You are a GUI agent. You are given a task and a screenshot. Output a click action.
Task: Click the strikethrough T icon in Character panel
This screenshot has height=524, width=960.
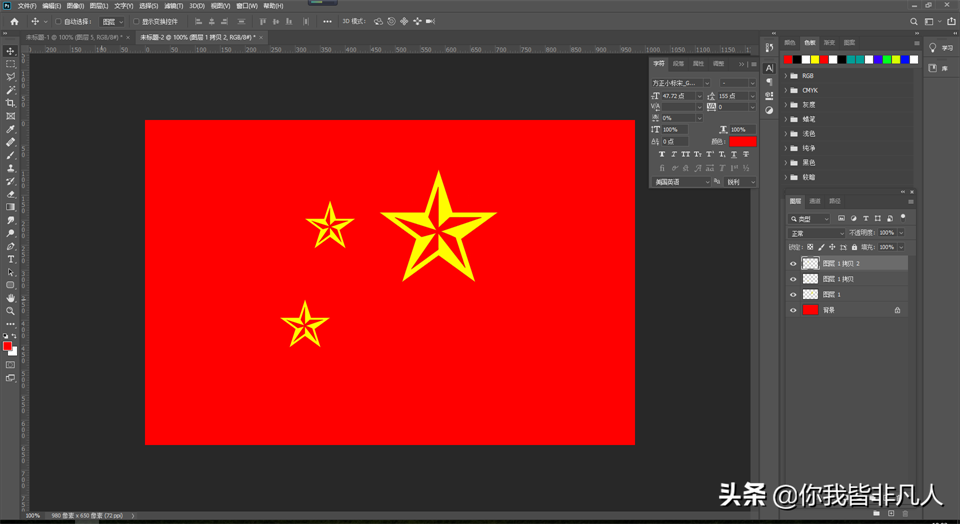coord(746,154)
